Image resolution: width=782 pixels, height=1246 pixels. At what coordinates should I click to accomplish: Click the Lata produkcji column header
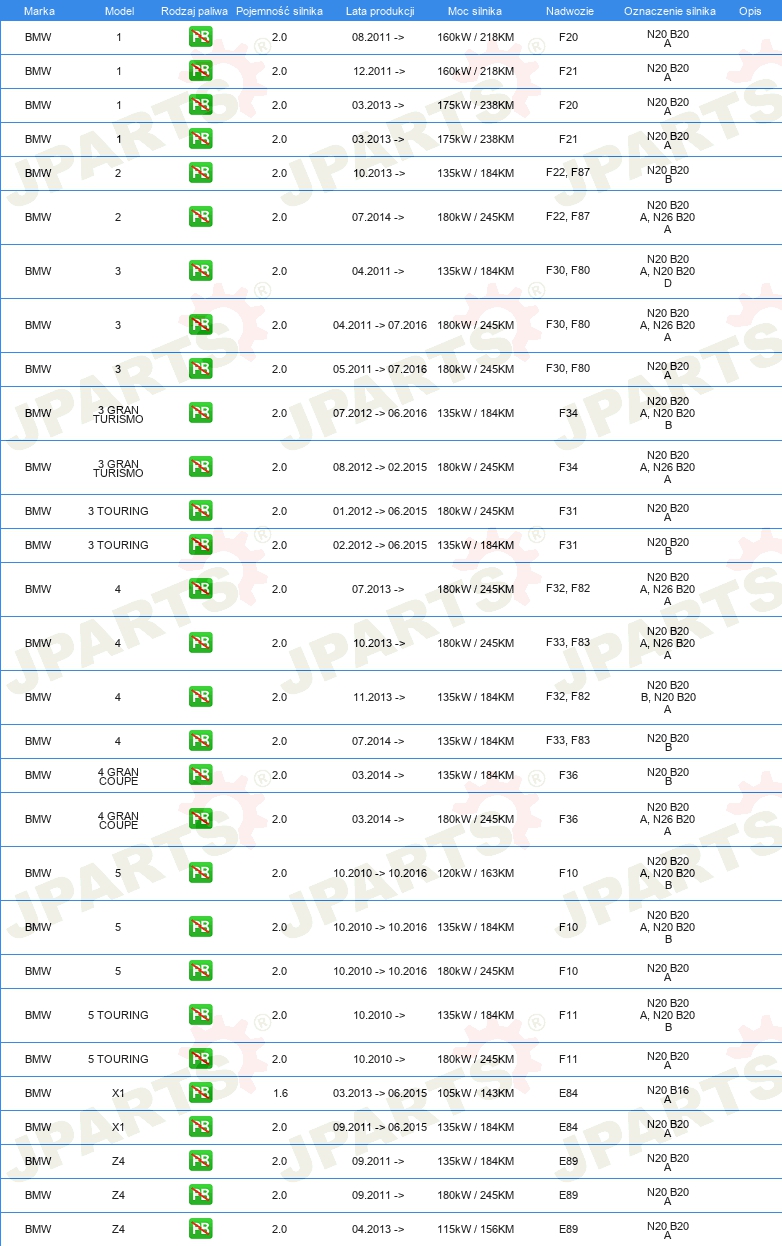tap(380, 11)
